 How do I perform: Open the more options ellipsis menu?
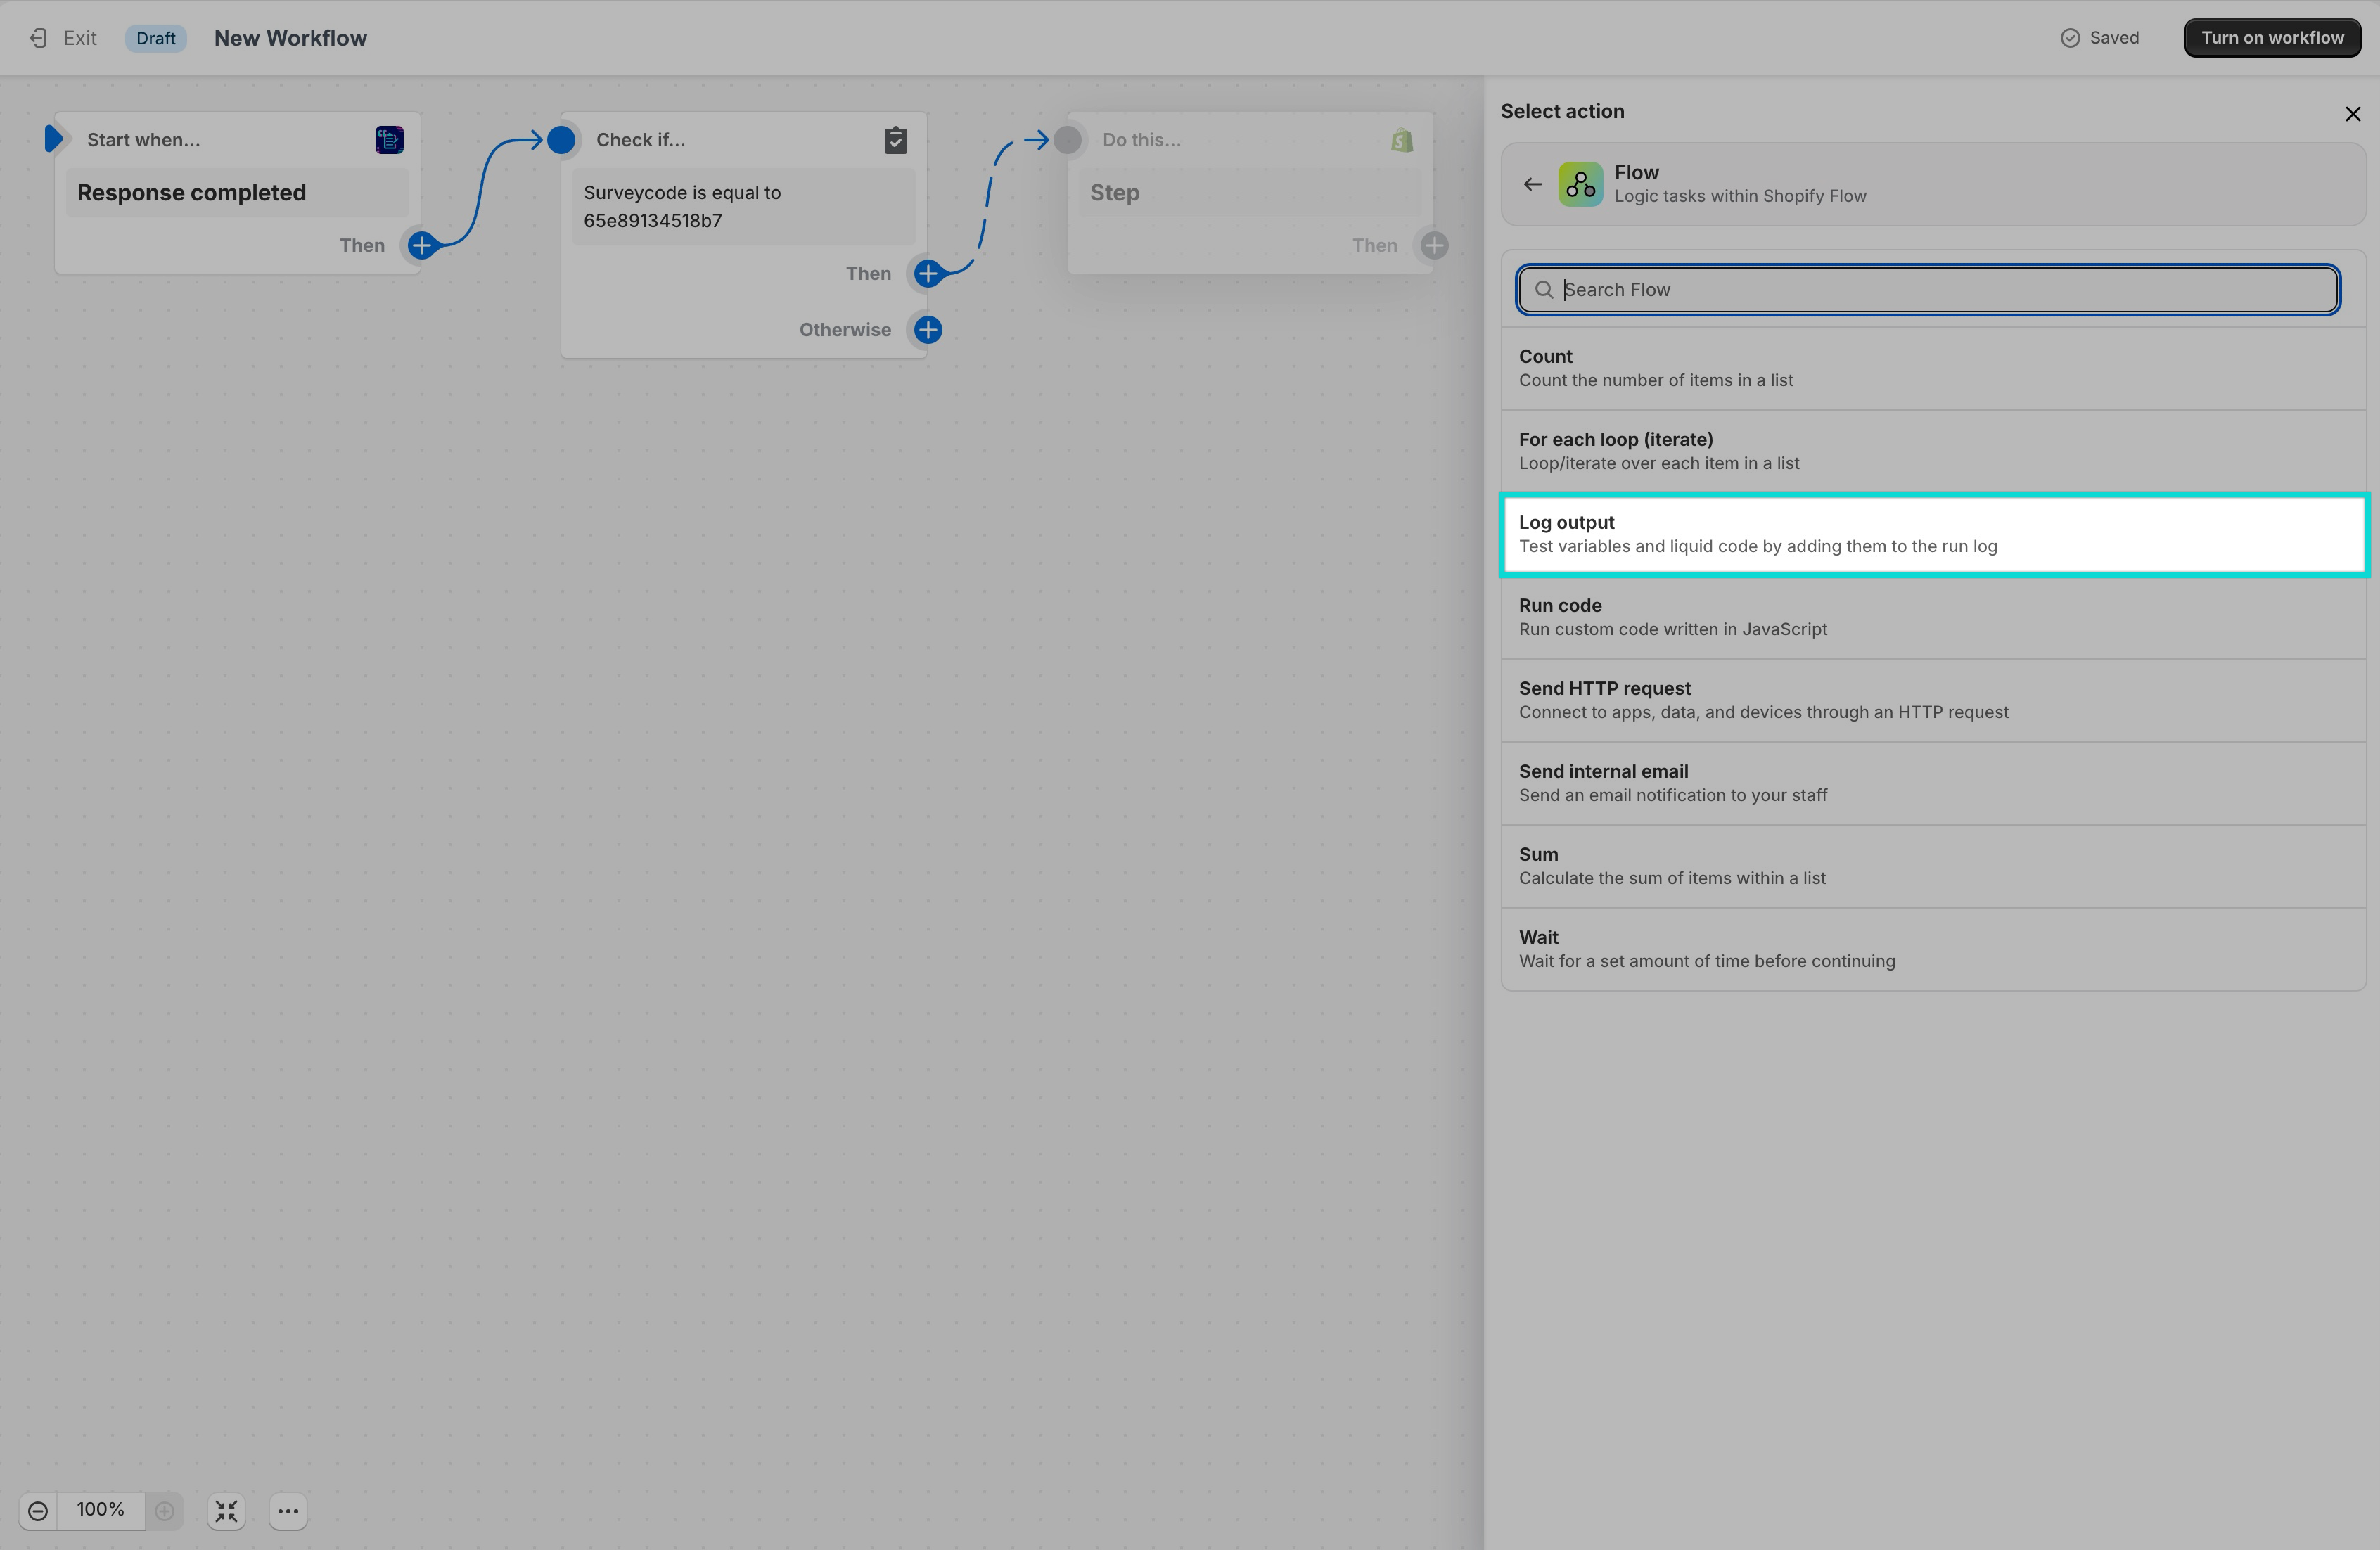click(288, 1511)
